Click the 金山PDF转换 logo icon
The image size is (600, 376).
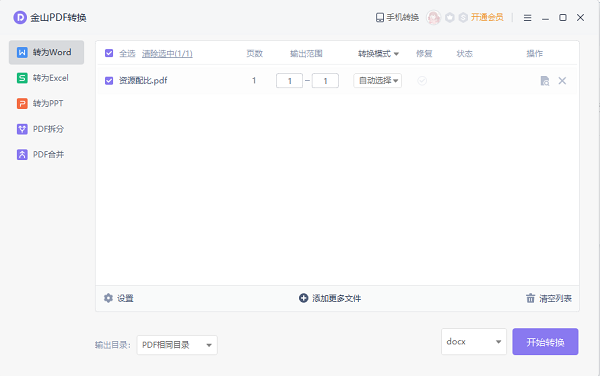[20, 17]
